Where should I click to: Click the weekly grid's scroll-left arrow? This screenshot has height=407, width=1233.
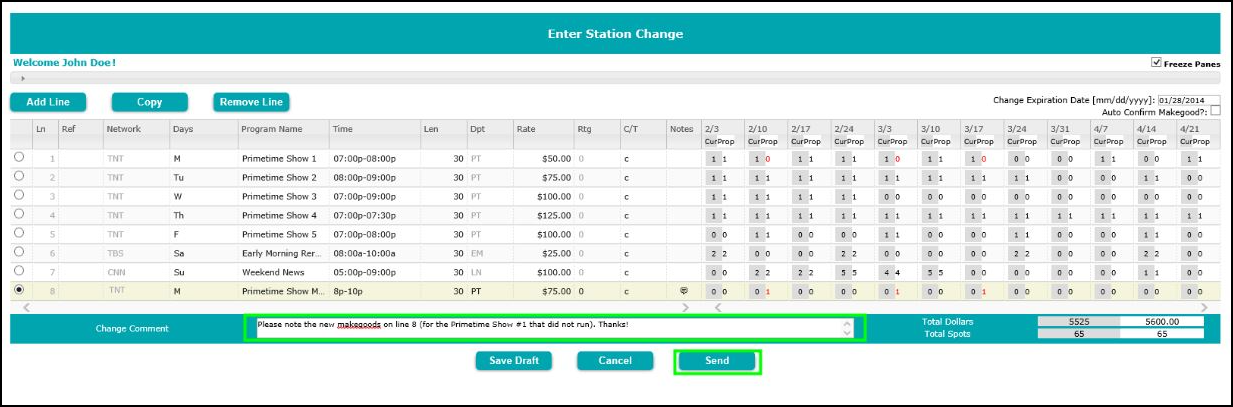click(716, 307)
